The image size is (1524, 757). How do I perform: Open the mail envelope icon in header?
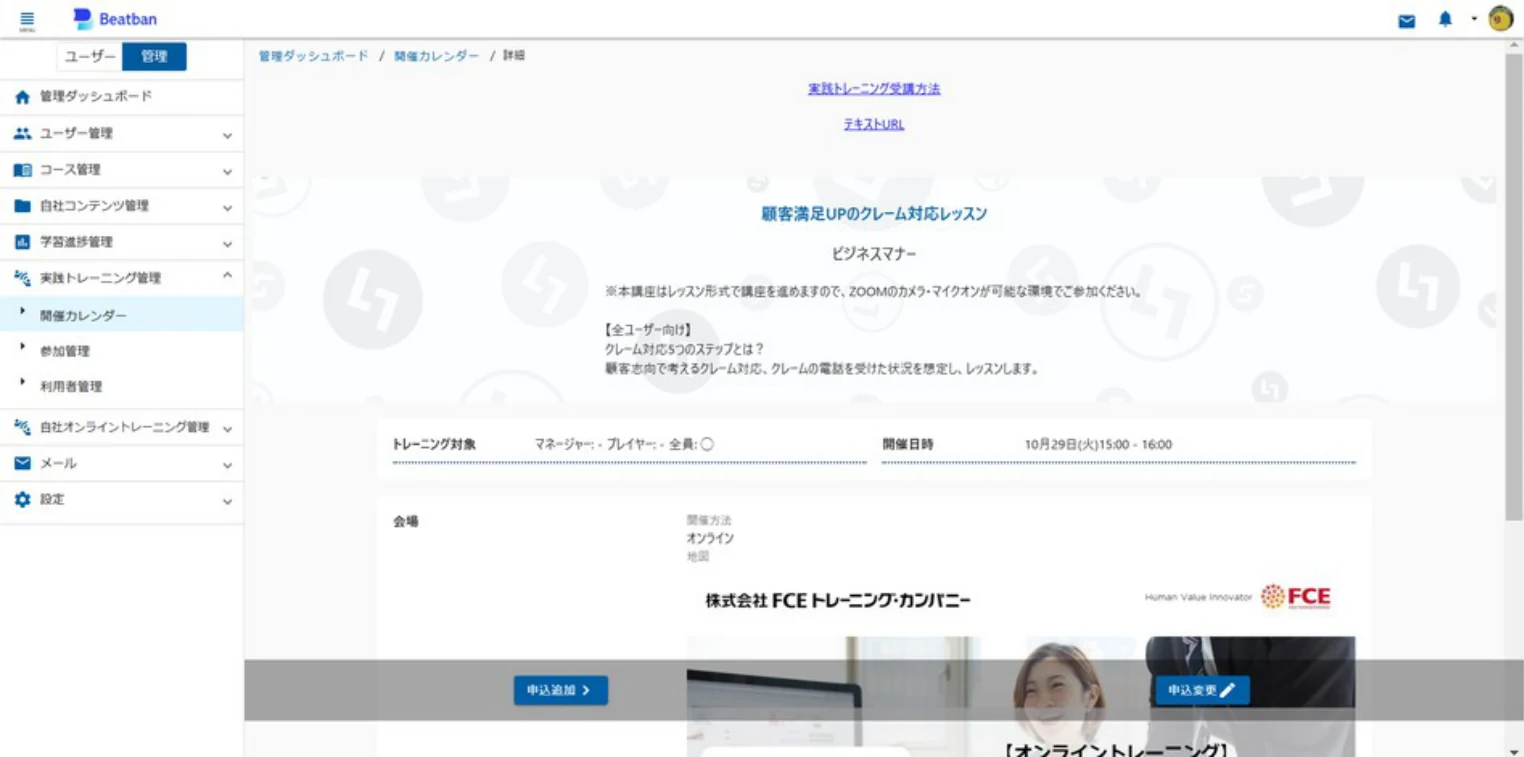pyautogui.click(x=1407, y=21)
